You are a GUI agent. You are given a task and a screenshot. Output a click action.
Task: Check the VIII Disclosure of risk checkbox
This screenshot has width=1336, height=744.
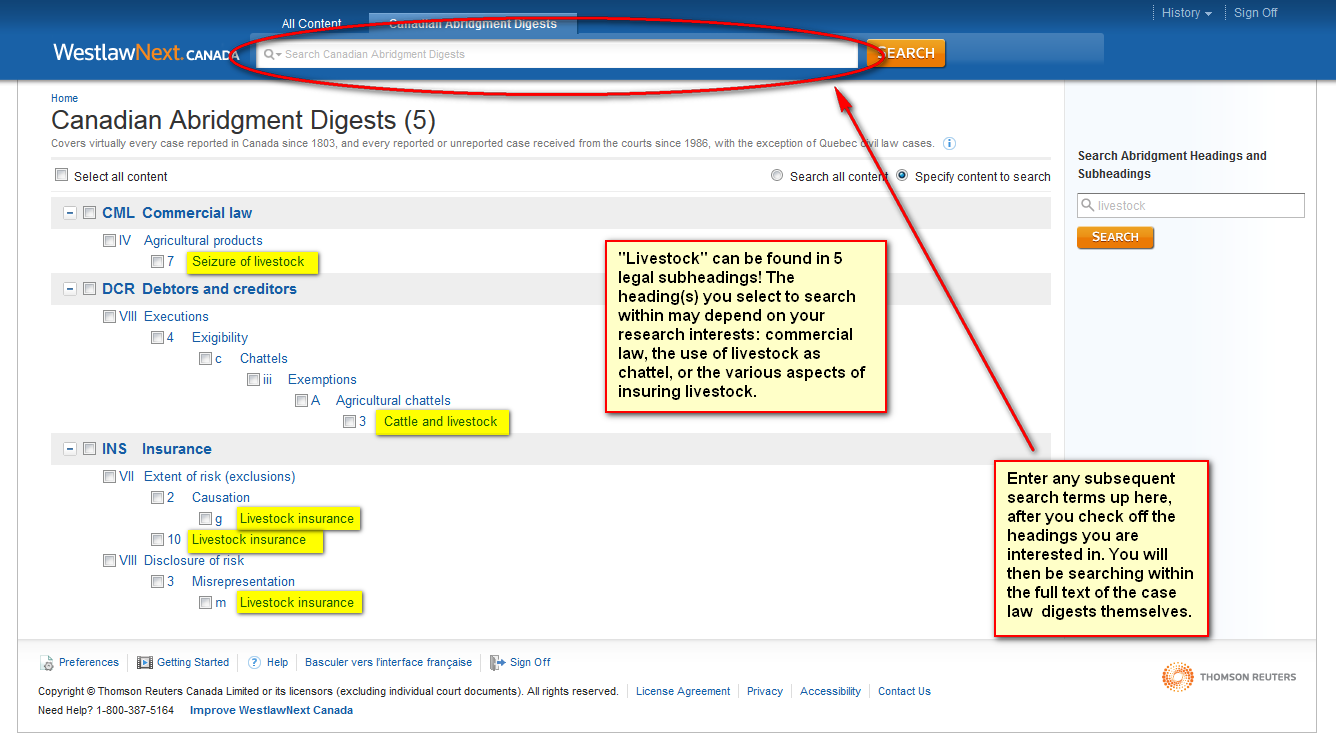click(109, 560)
